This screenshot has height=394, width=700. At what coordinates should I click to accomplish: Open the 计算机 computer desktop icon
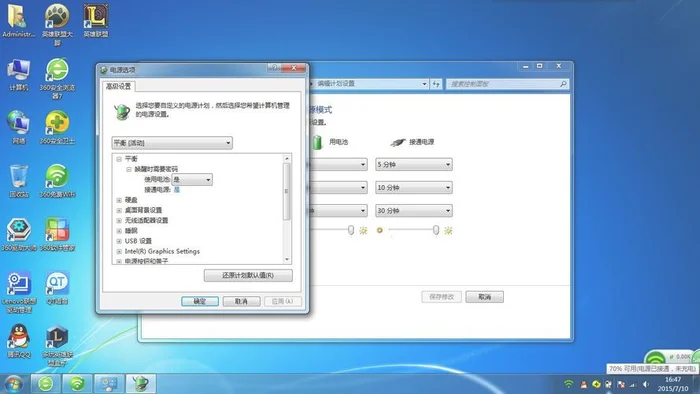(18, 74)
